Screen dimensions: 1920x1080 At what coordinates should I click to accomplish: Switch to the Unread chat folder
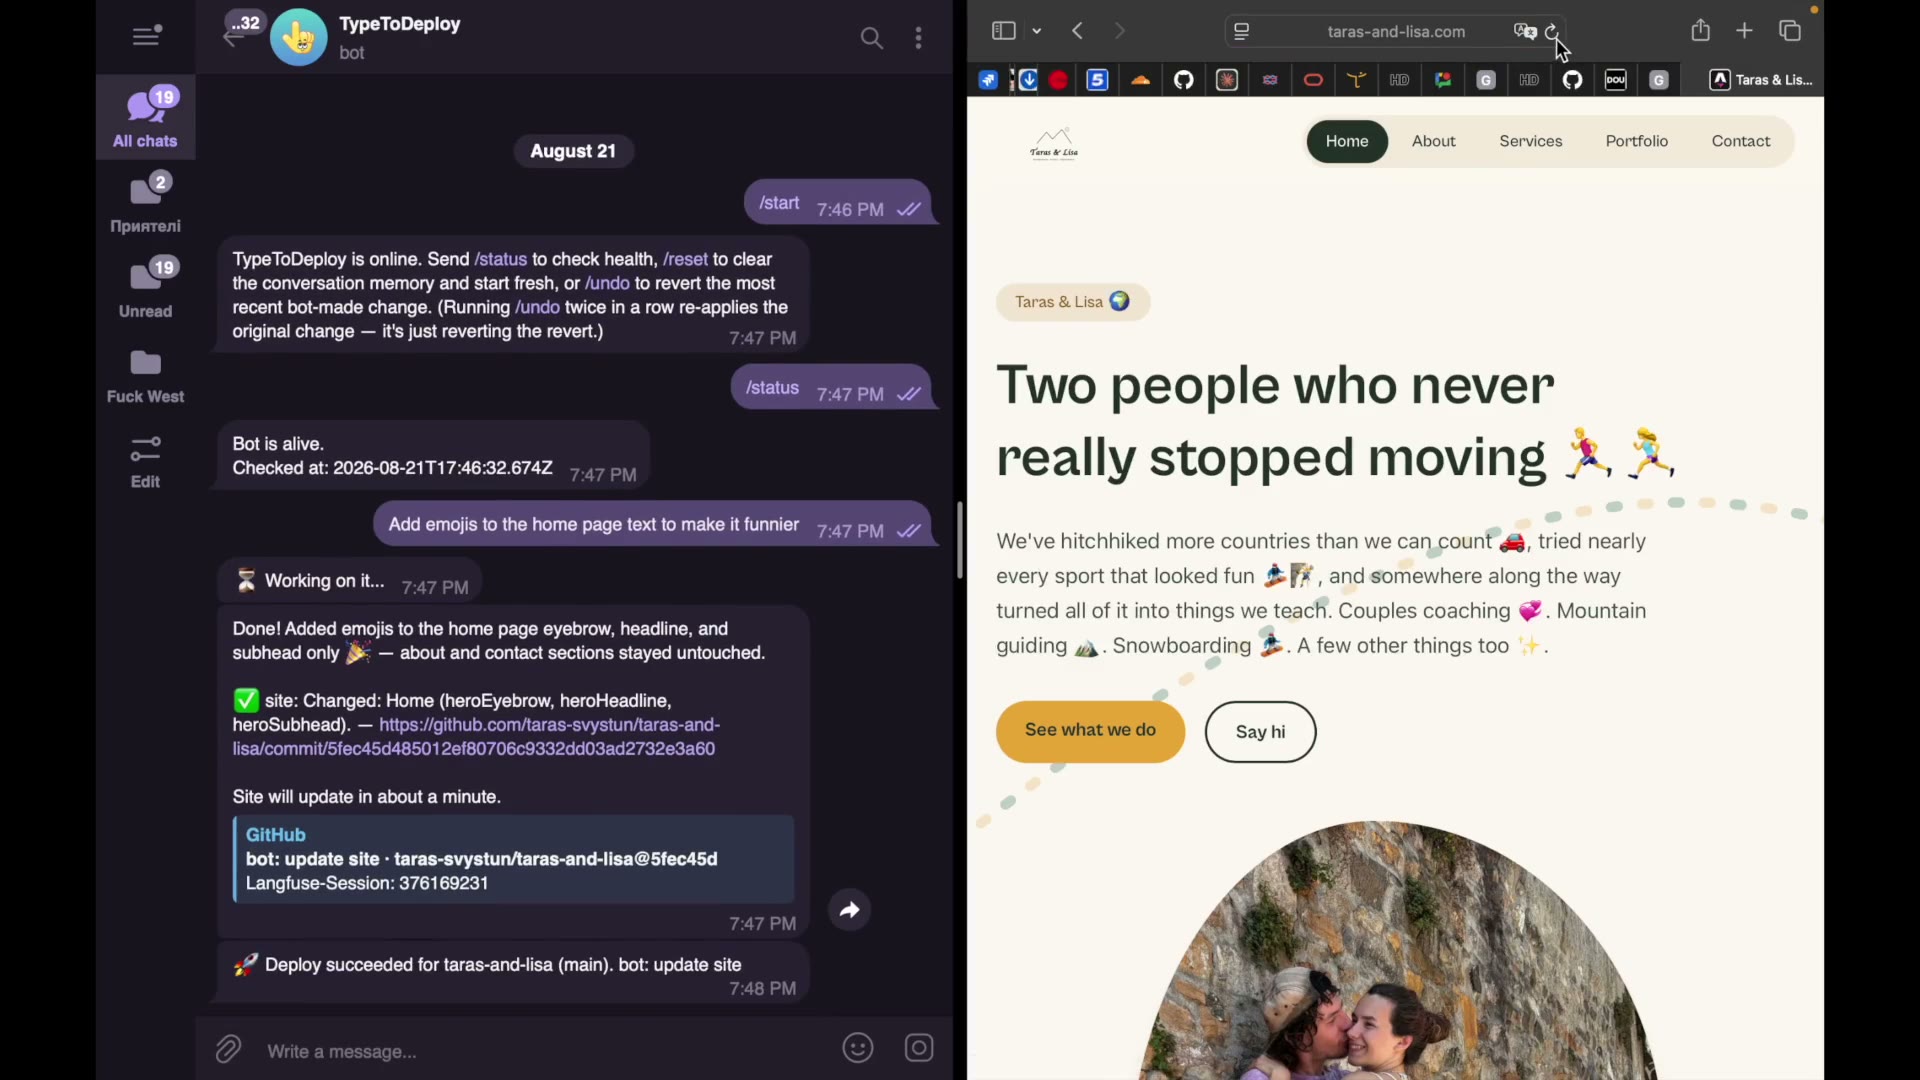tap(146, 287)
